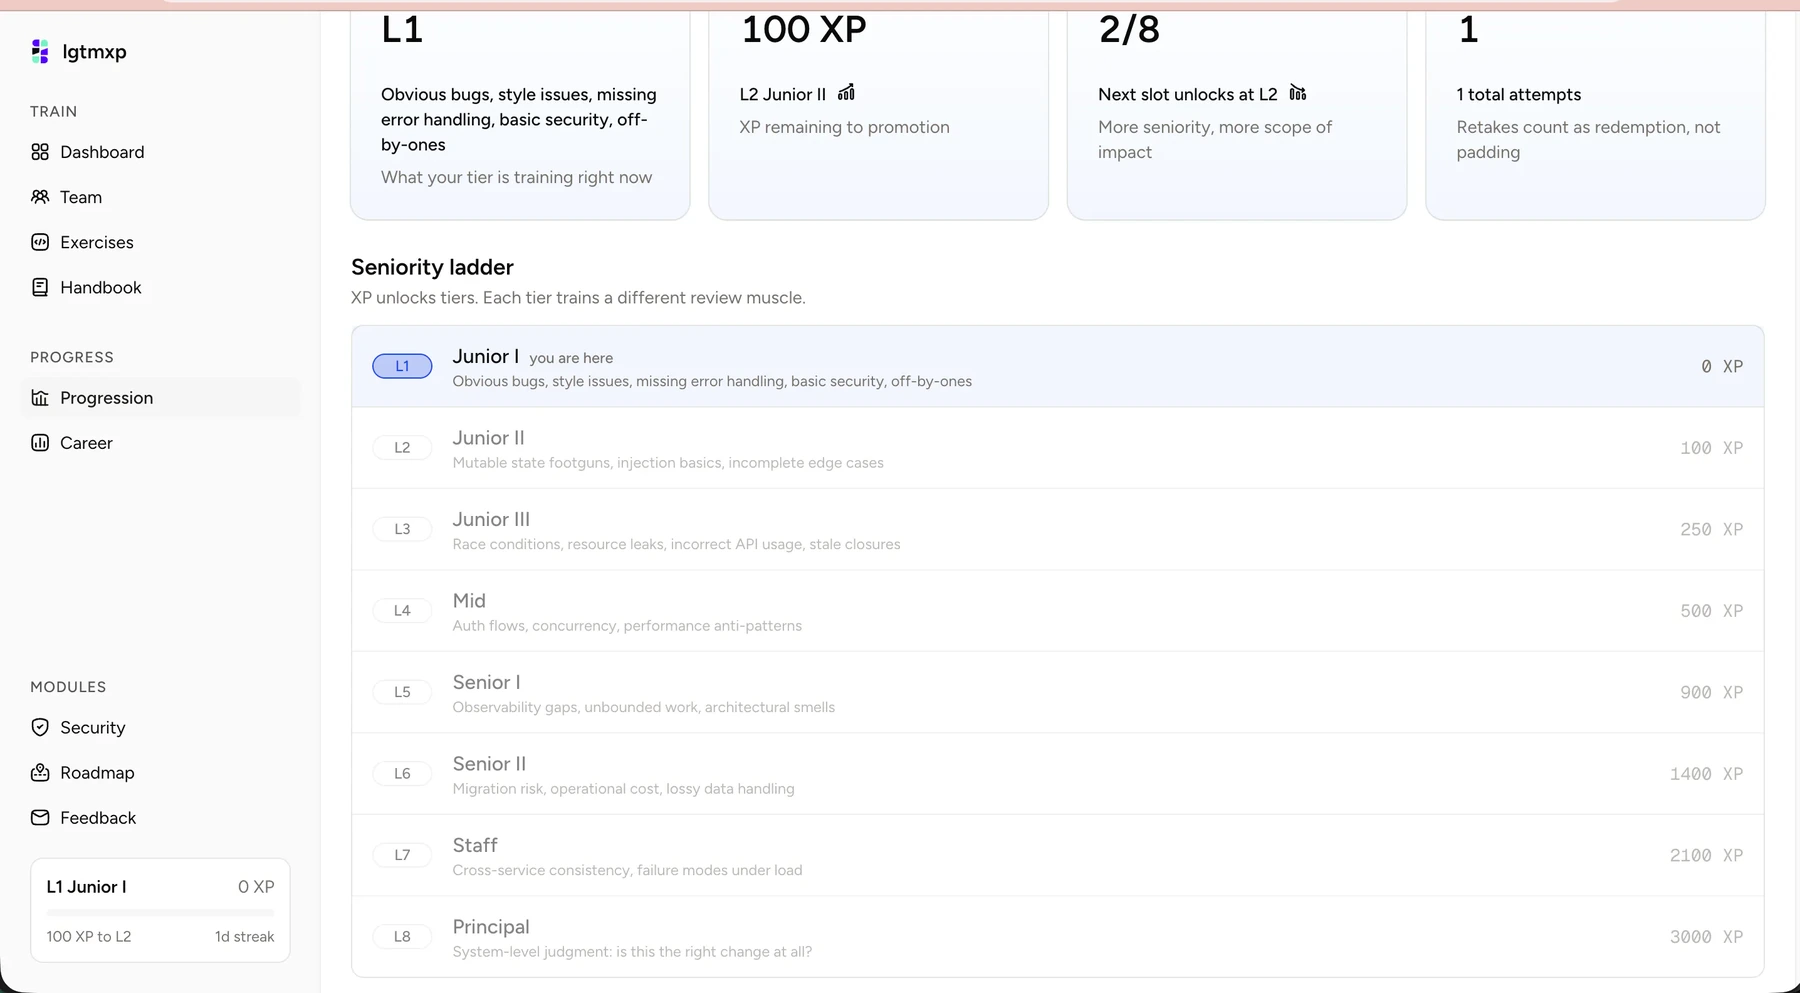Click the L1 Junior I XP progress bar

(160, 912)
